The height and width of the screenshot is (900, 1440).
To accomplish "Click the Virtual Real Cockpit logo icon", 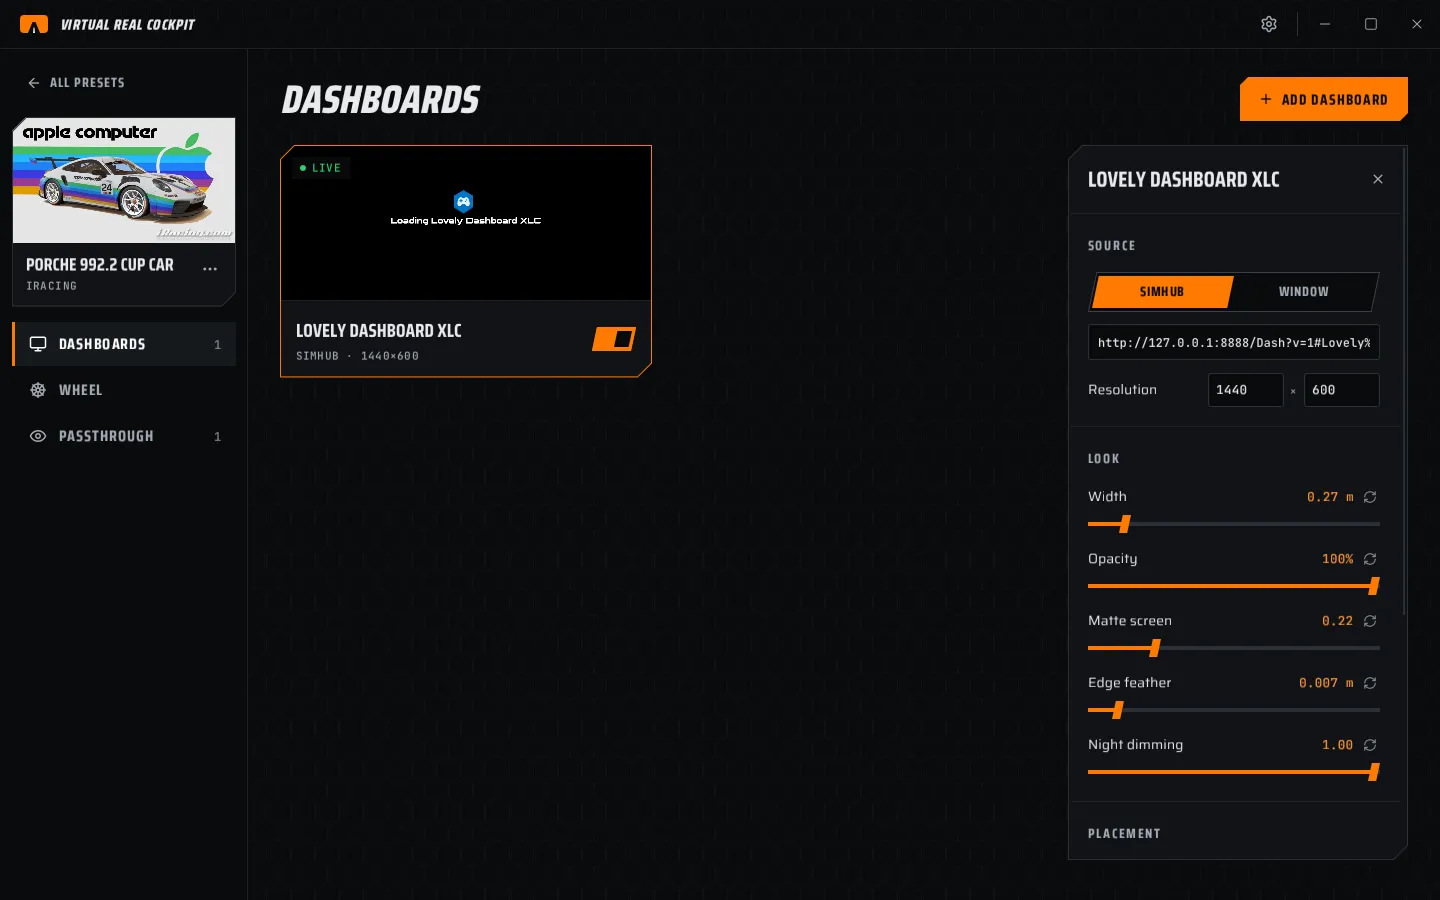I will tap(34, 24).
